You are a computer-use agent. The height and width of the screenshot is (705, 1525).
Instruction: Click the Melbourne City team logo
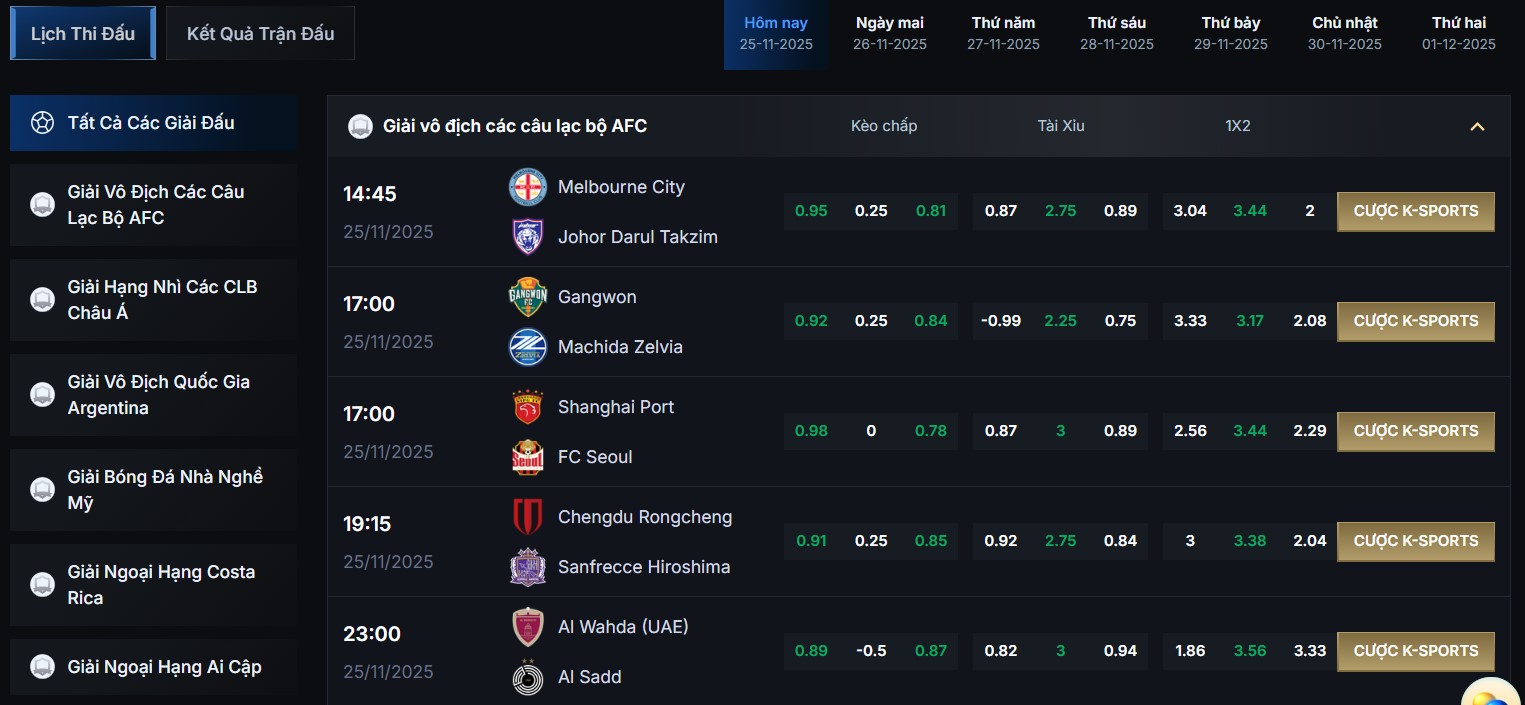(527, 188)
